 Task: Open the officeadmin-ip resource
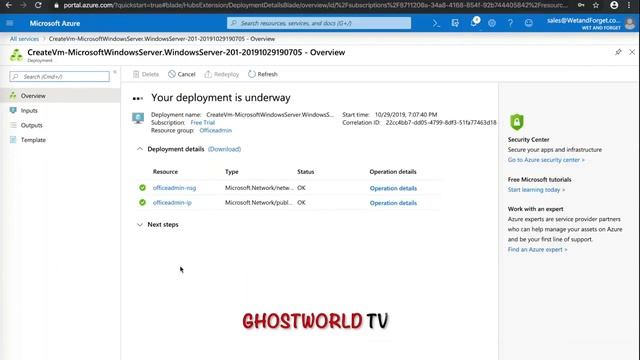[x=172, y=202]
